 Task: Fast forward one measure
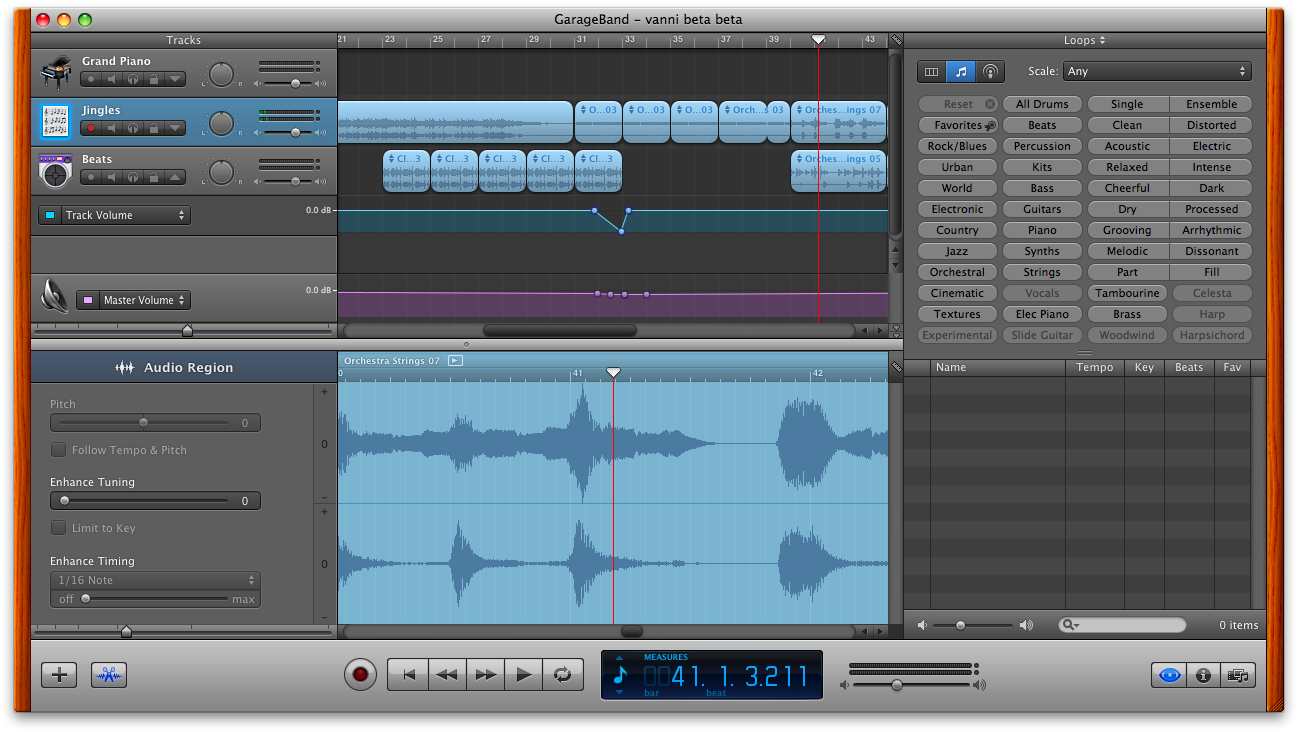point(485,675)
